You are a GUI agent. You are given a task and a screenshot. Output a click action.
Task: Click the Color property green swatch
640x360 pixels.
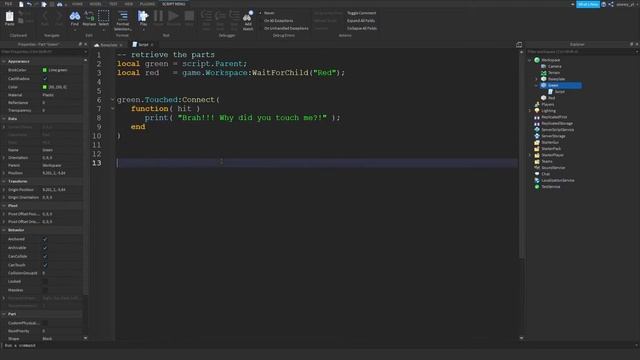click(x=44, y=87)
